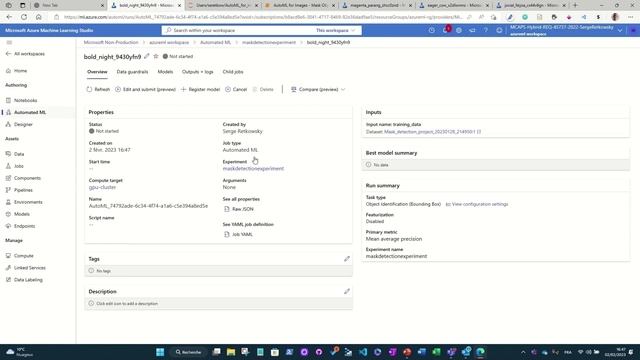The height and width of the screenshot is (360, 640).
Task: Edit Description with pencil icon
Action: coord(347,291)
